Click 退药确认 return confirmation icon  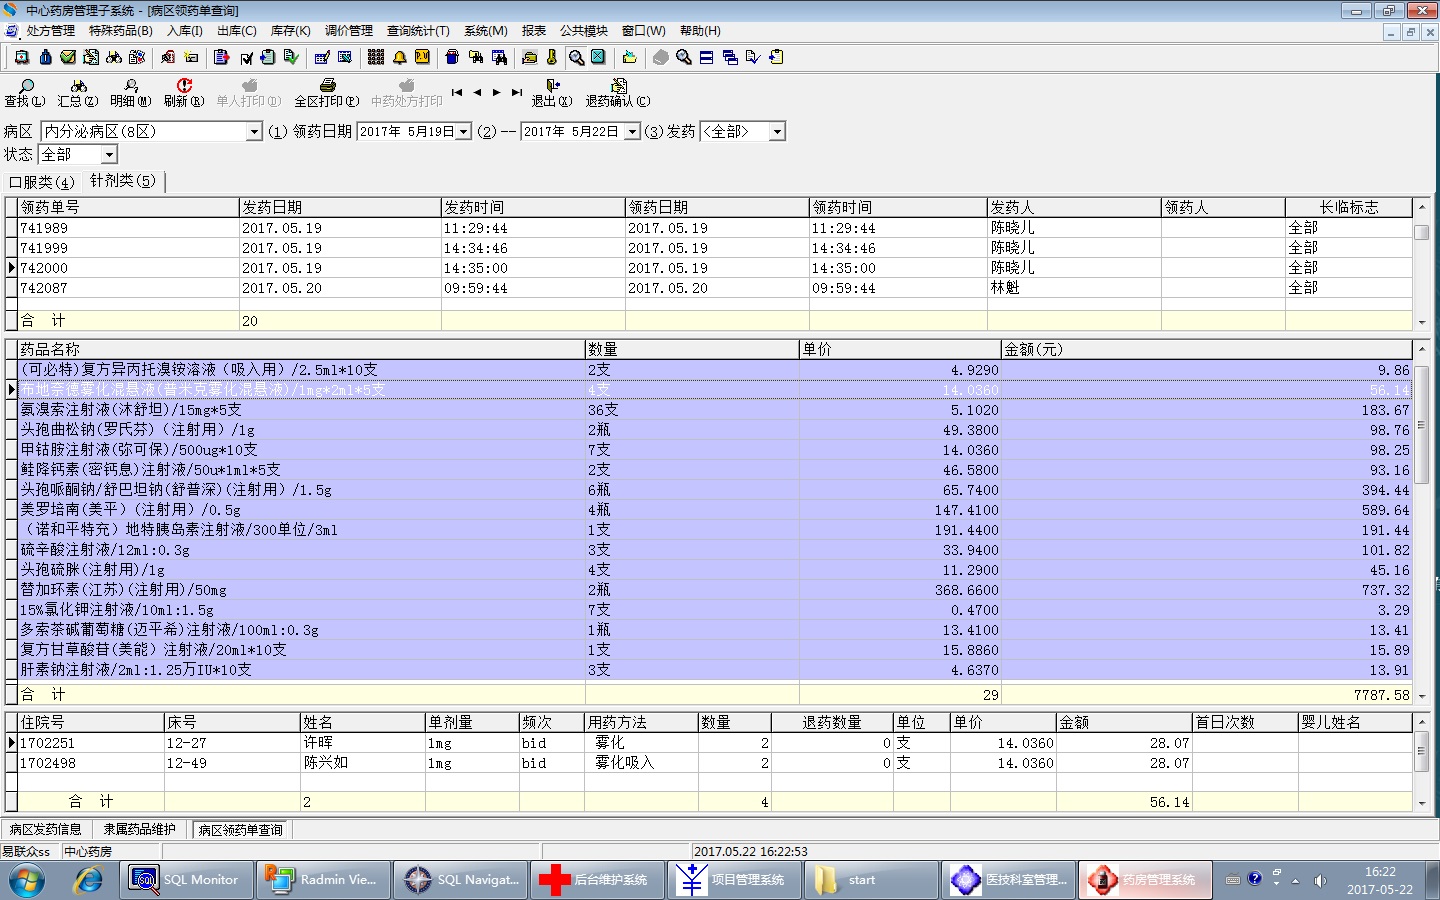tap(618, 87)
